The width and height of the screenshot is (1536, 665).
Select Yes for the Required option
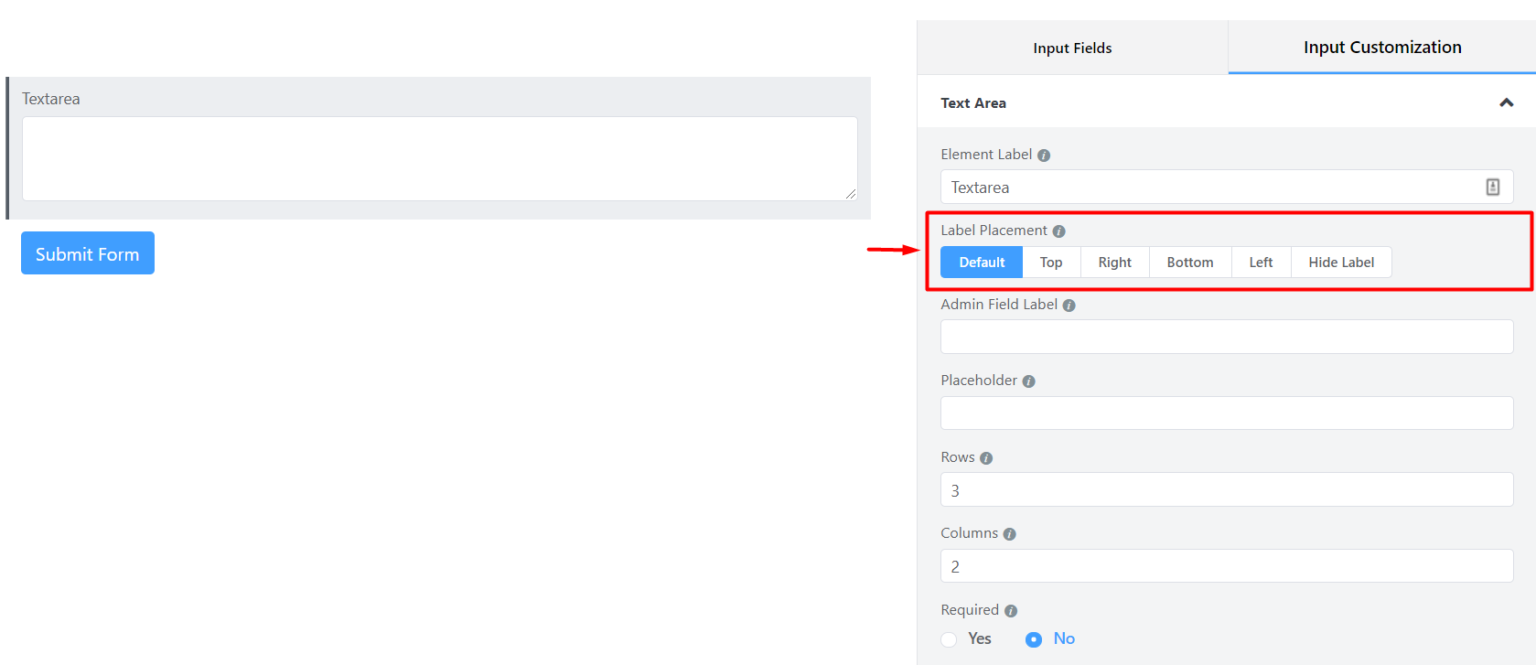948,639
